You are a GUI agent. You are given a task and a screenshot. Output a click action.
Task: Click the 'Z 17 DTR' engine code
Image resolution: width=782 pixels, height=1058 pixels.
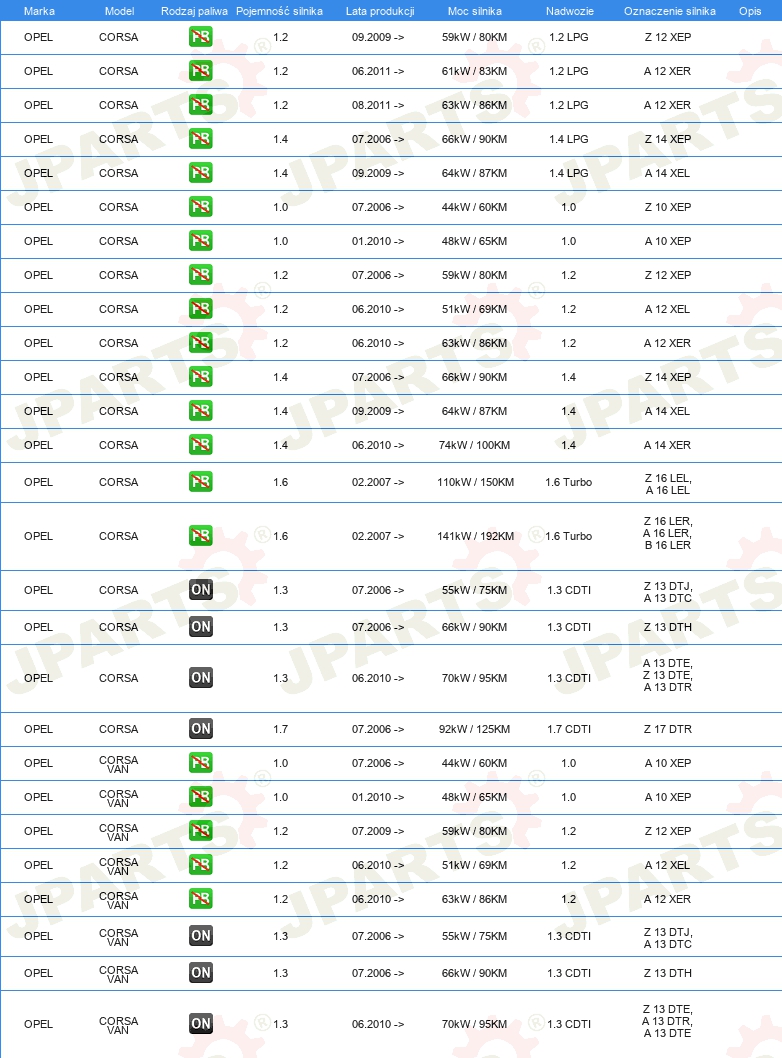click(667, 729)
